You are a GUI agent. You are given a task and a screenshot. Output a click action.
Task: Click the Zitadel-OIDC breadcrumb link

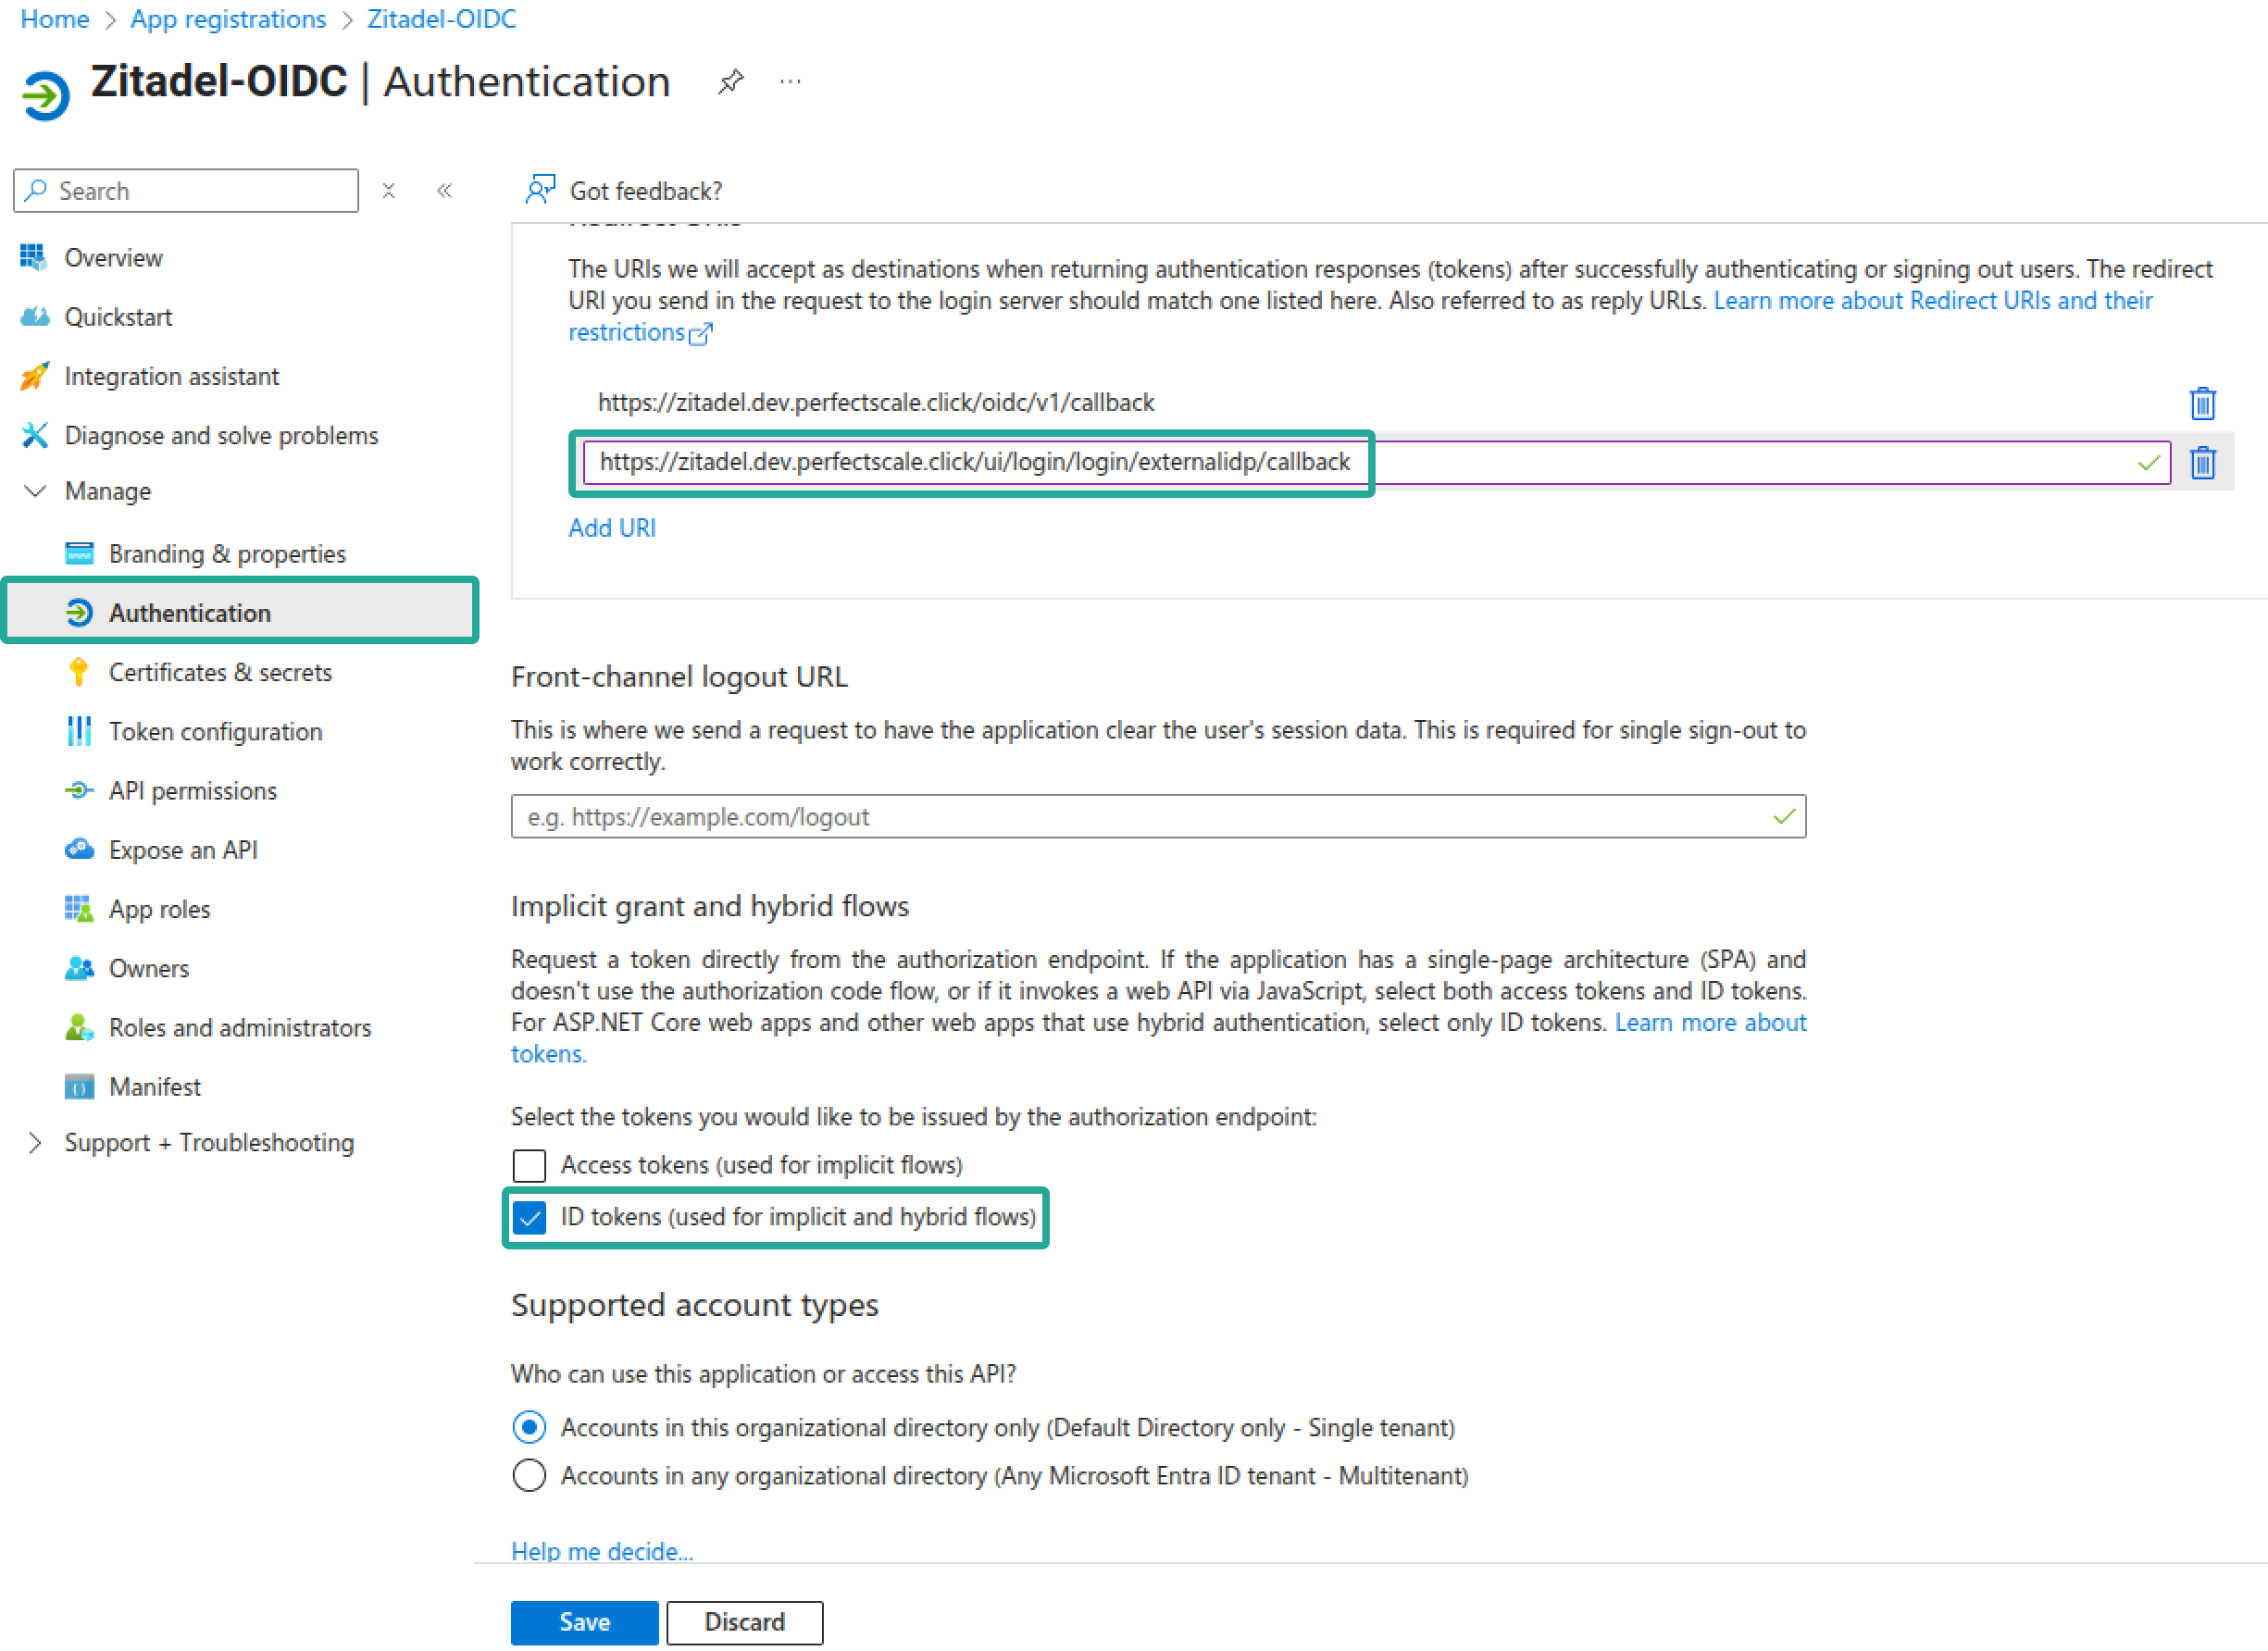pyautogui.click(x=442, y=18)
